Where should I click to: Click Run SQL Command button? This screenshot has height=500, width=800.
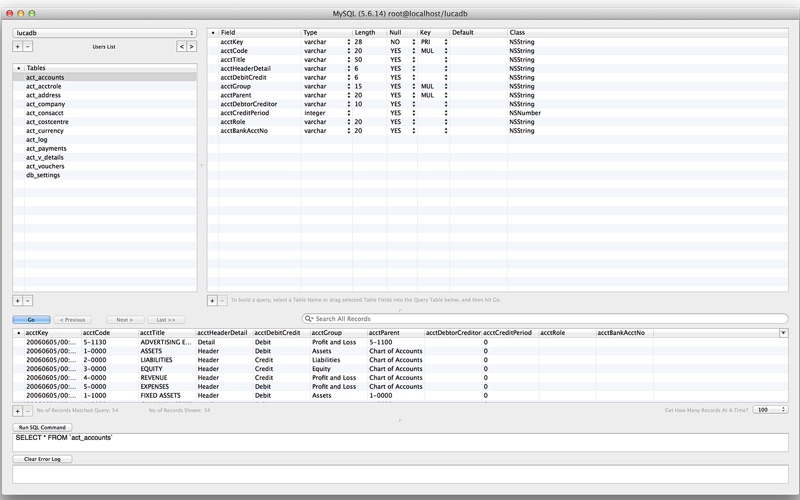[42, 427]
